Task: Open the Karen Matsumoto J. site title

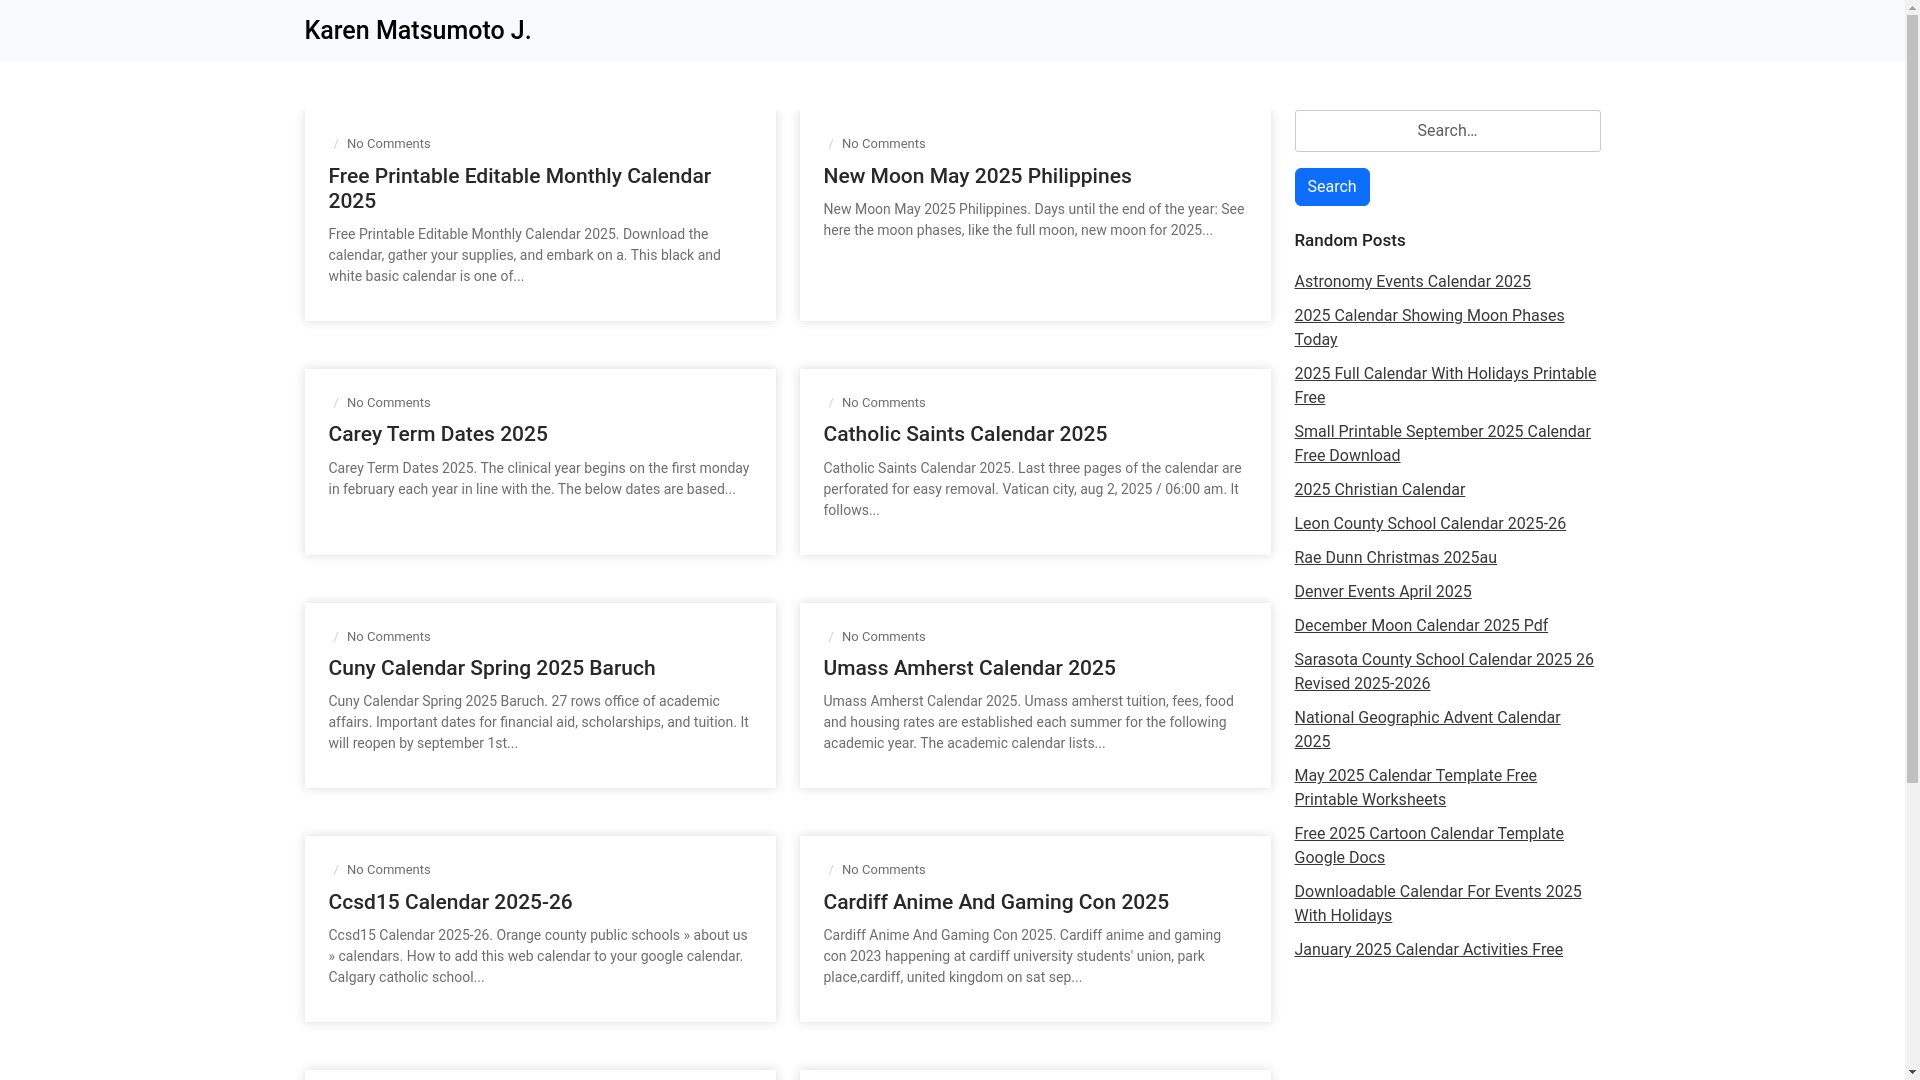Action: [x=417, y=31]
